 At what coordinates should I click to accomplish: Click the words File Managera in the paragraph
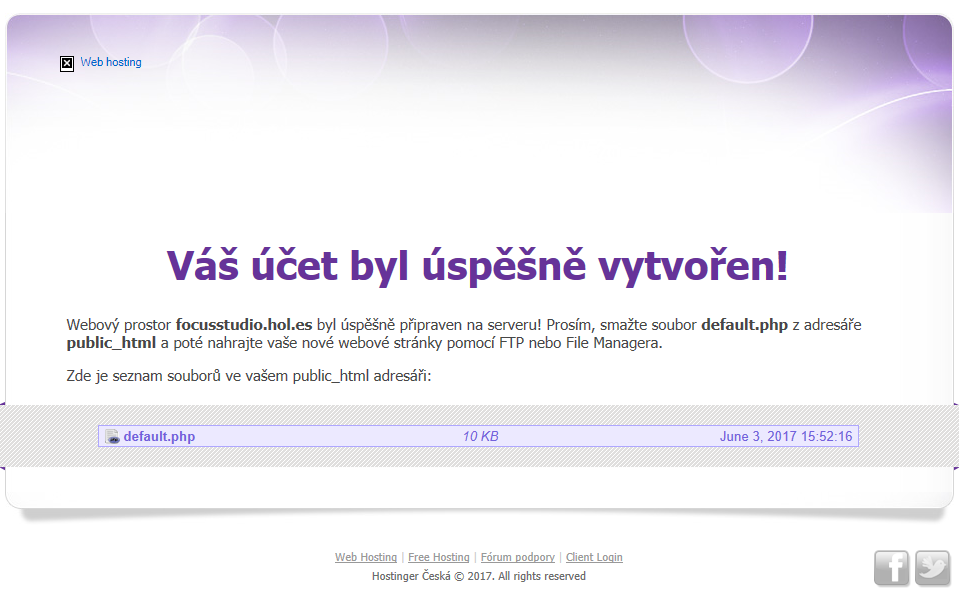point(620,343)
